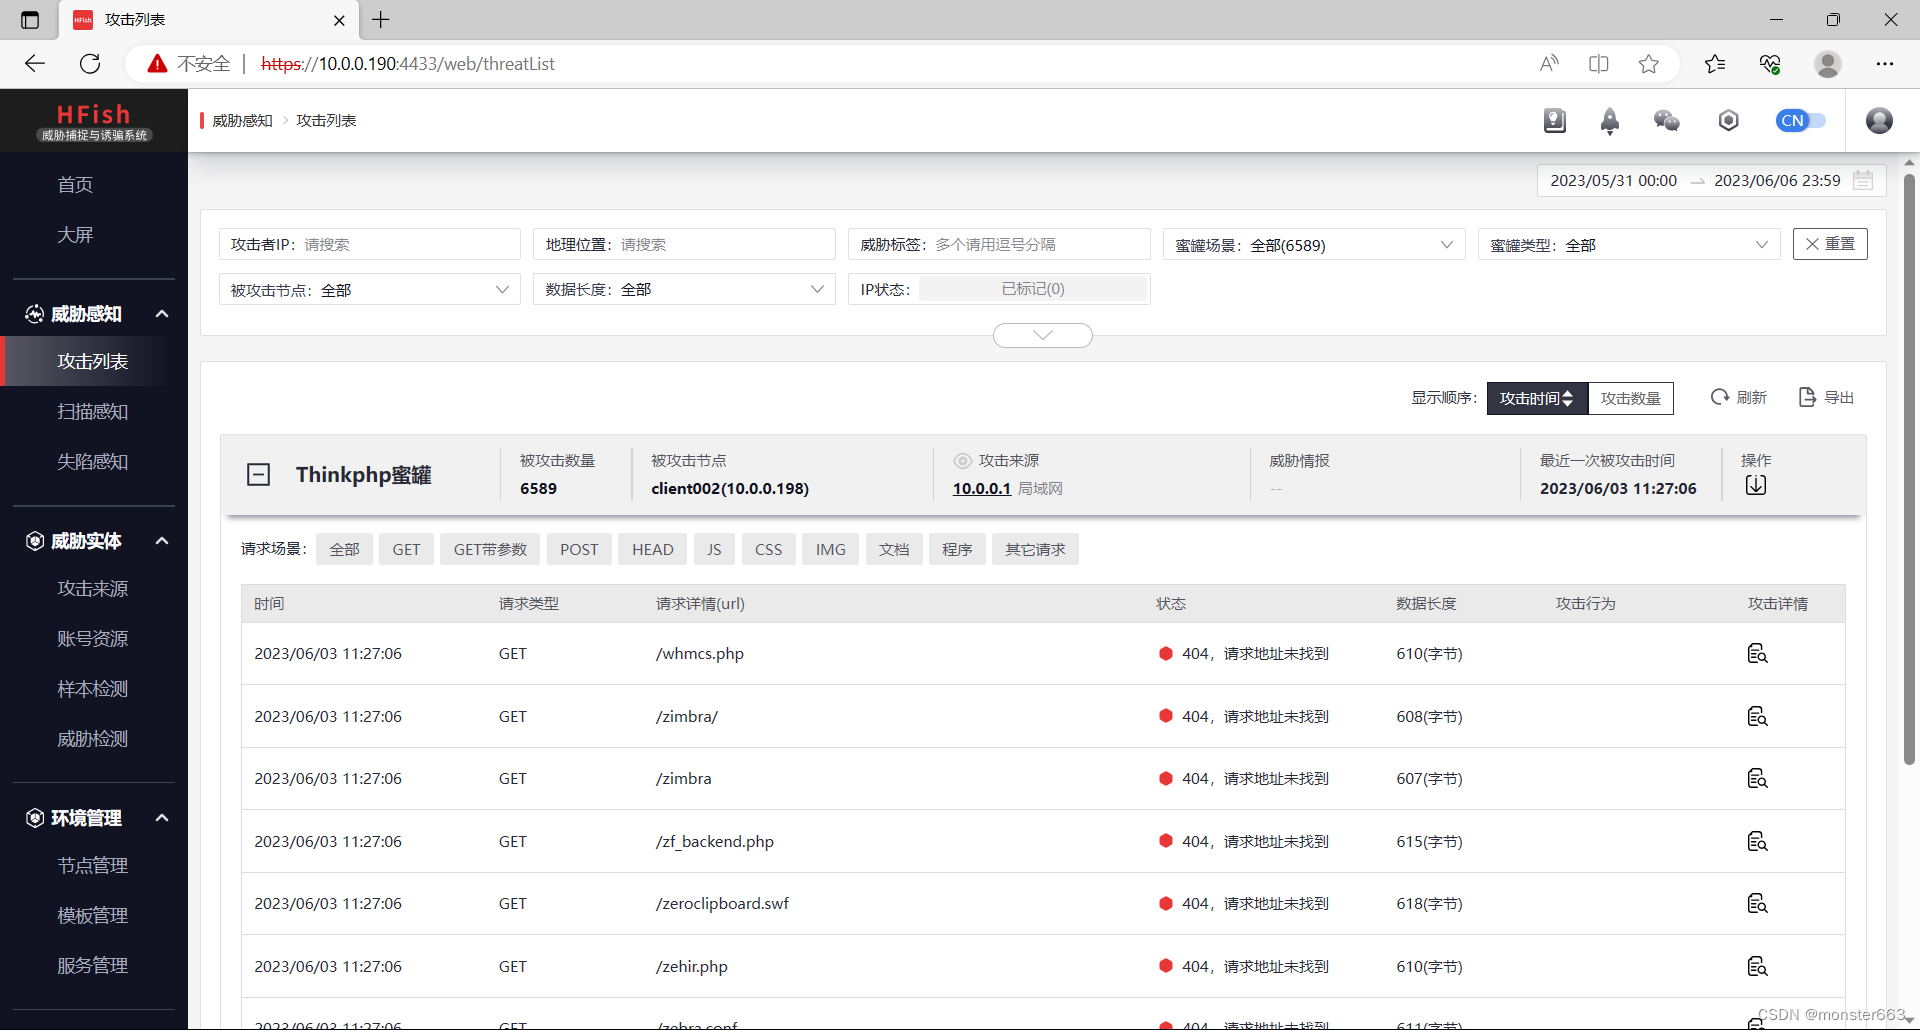Viewport: 1920px width, 1030px height.
Task: Open the 蜜罐类型 dropdown
Action: point(1629,245)
